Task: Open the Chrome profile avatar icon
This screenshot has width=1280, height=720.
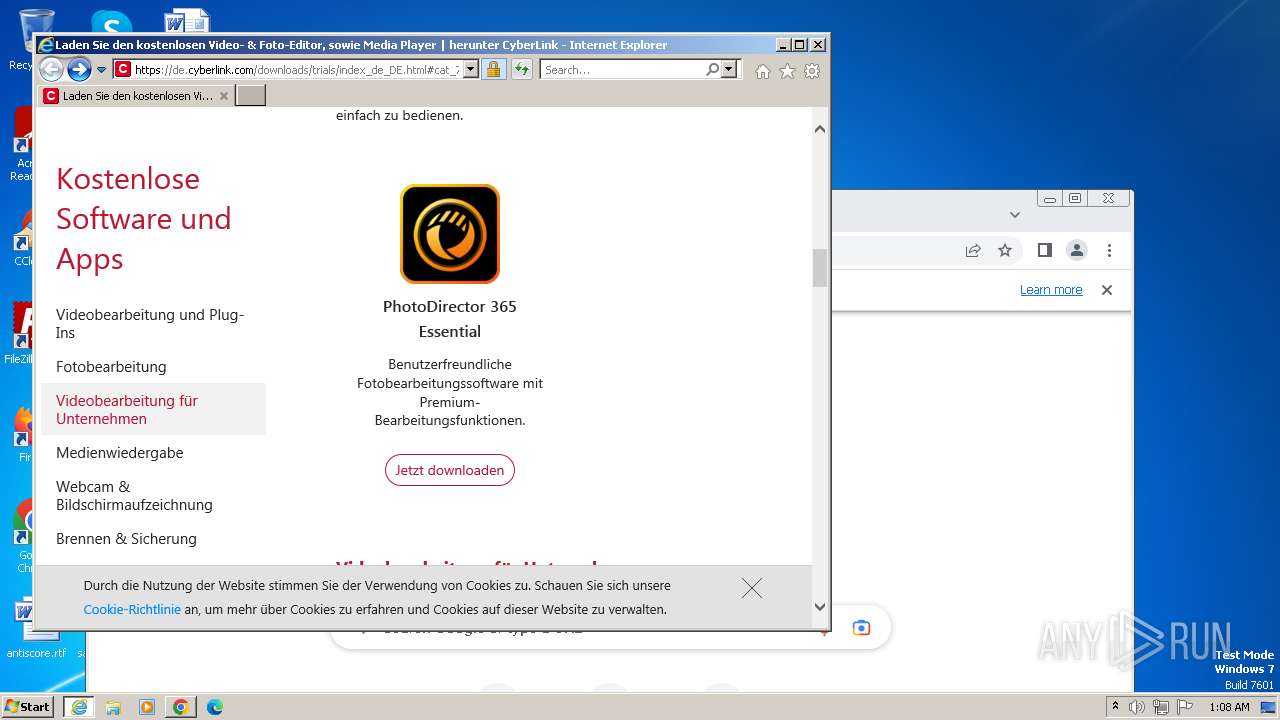Action: pos(1076,251)
